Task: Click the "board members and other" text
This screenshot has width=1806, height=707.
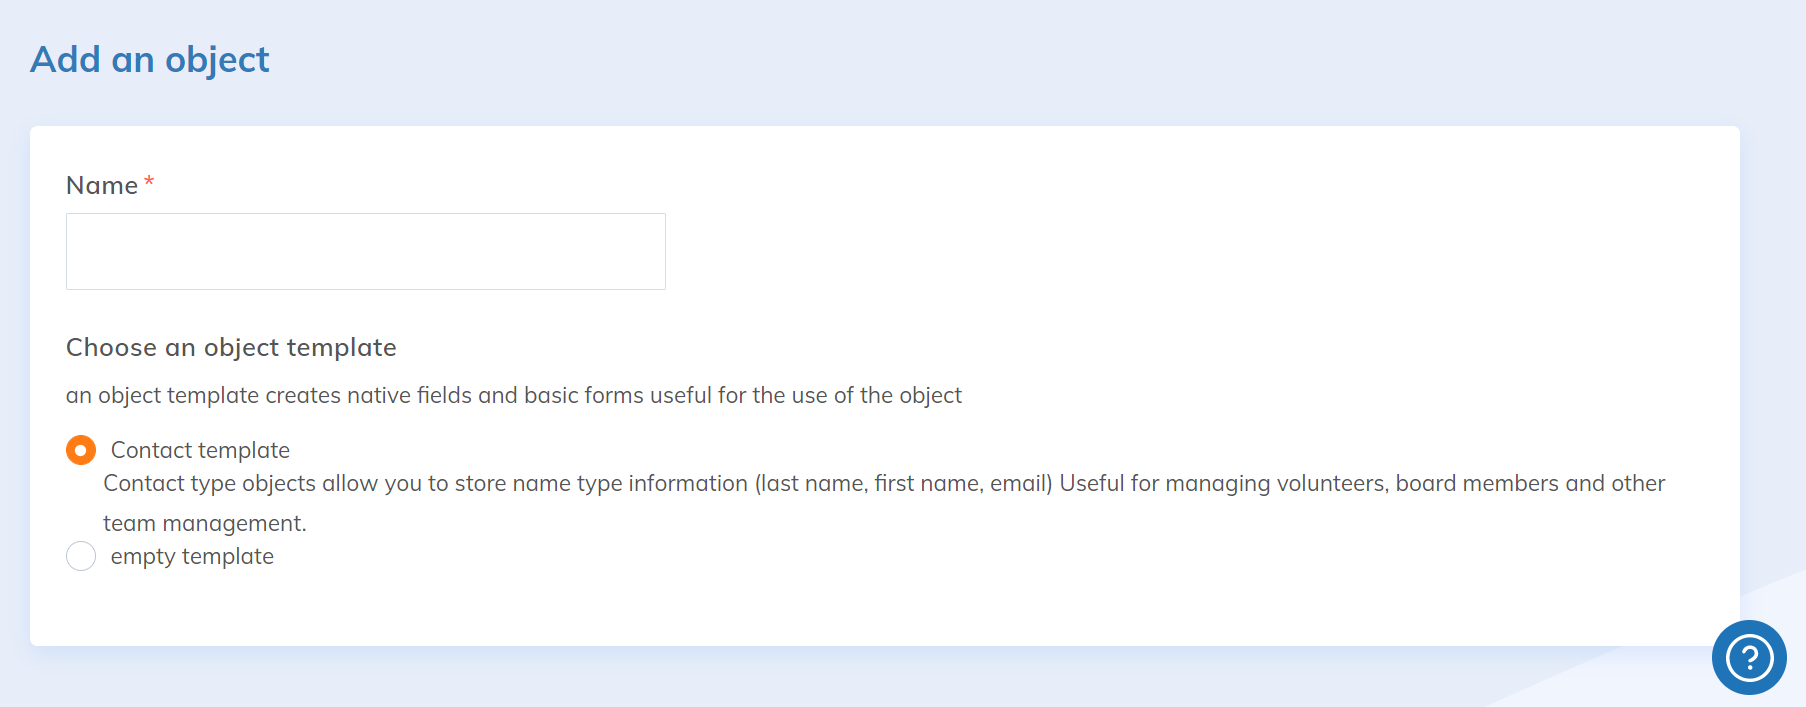Action: [1530, 483]
